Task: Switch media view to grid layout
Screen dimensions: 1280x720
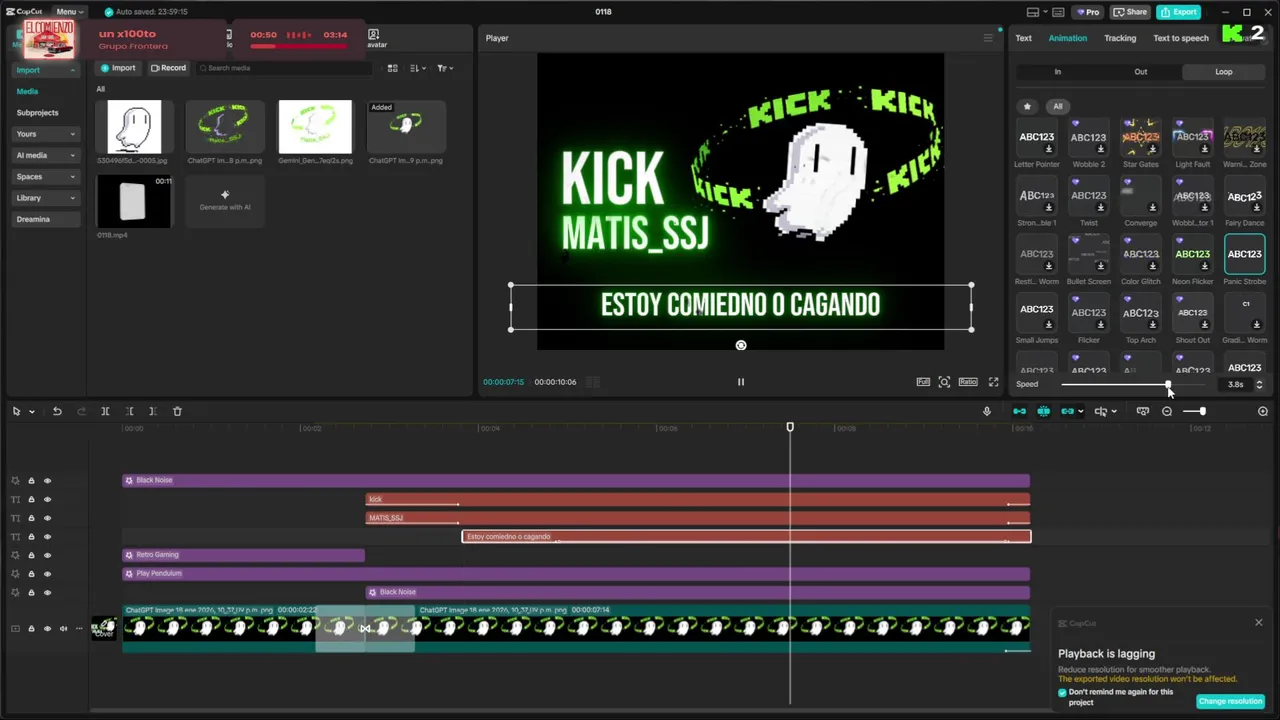Action: (x=393, y=68)
